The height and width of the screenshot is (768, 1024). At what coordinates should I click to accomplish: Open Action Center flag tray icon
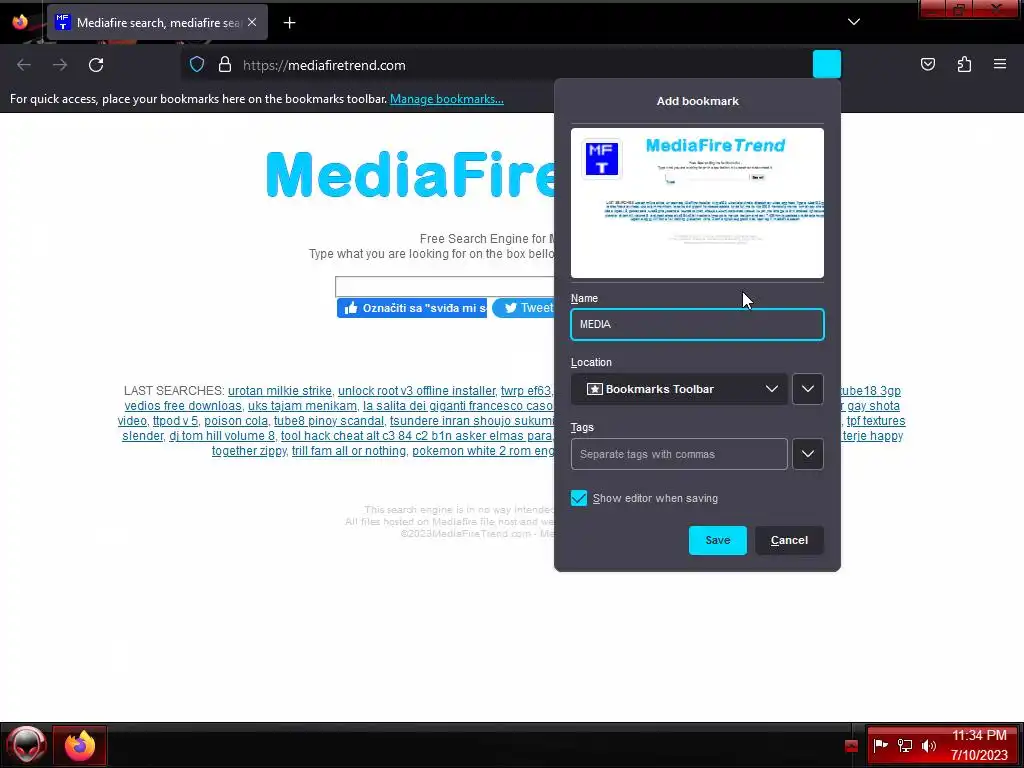tap(880, 745)
